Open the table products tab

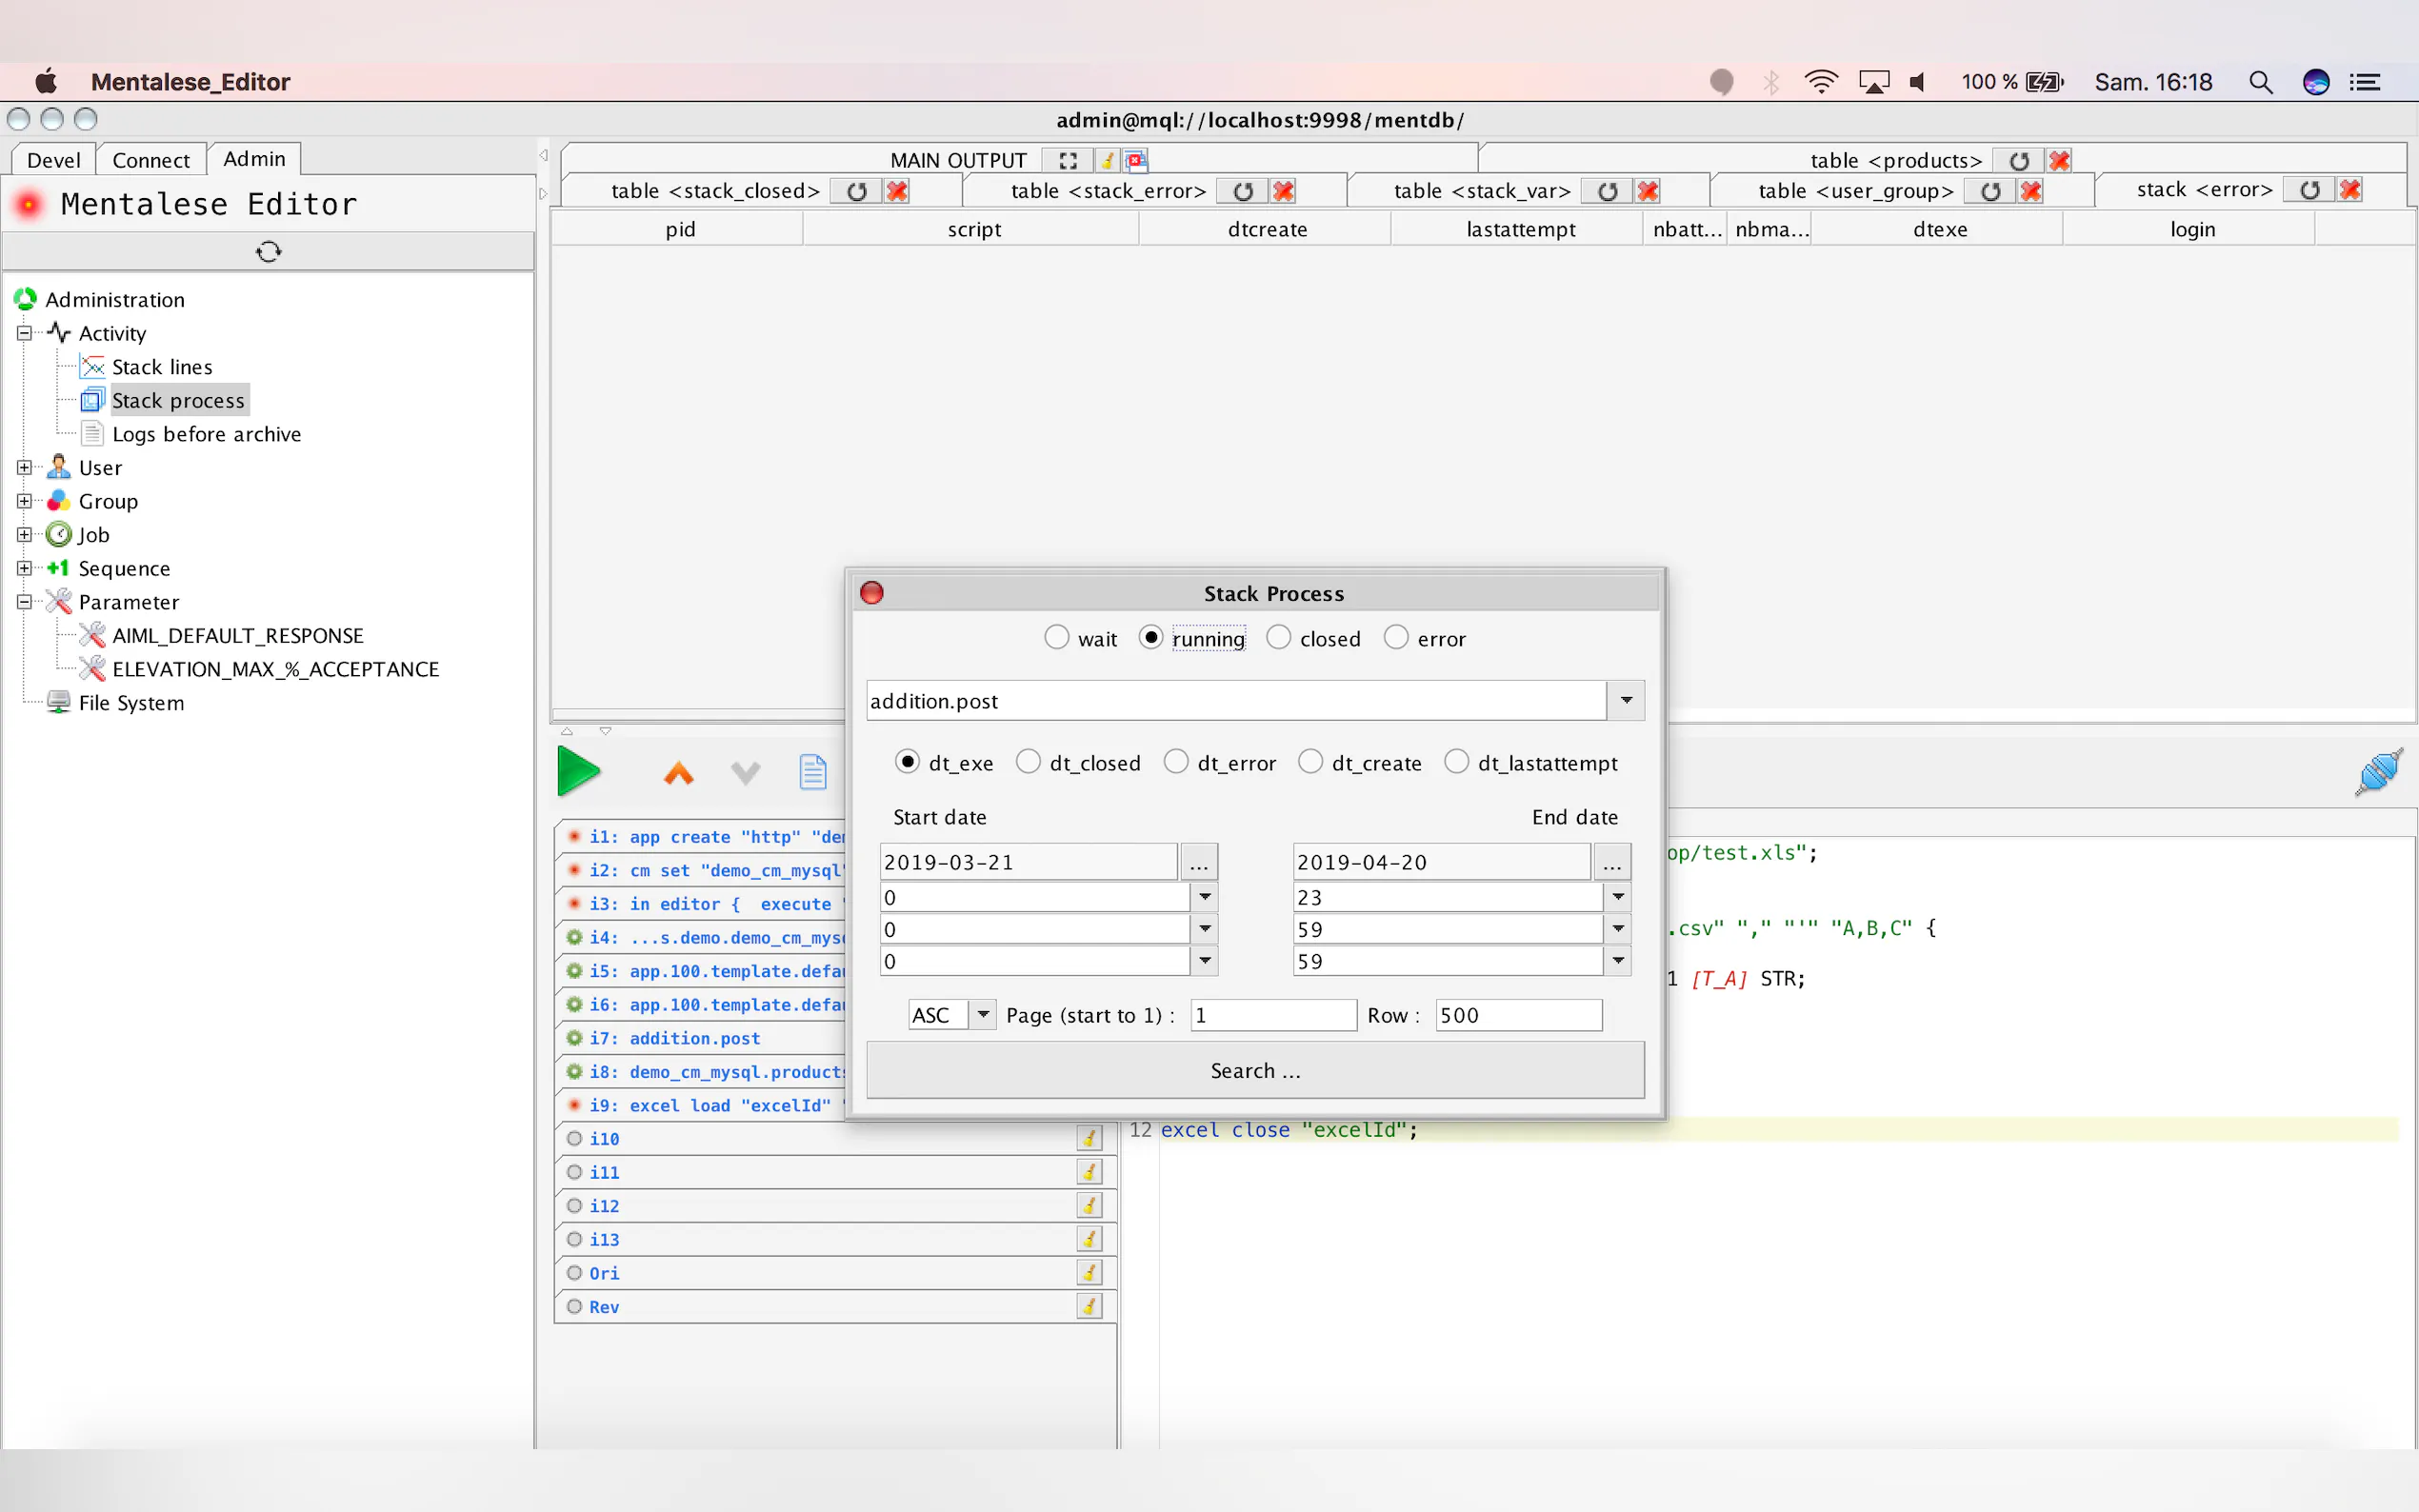tap(1894, 160)
